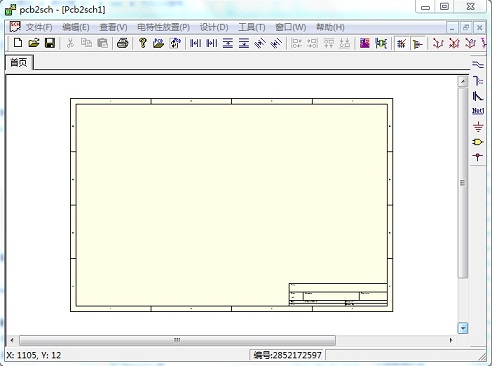The height and width of the screenshot is (366, 492).
Task: Open the 工具(T) menu
Action: tap(252, 27)
